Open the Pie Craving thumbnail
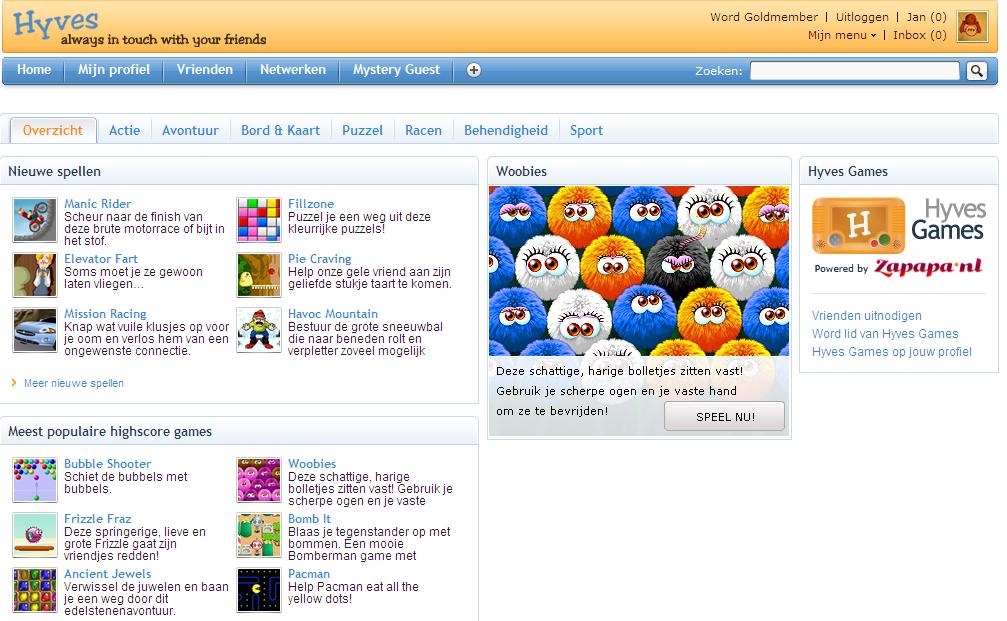The image size is (1007, 621). [259, 275]
